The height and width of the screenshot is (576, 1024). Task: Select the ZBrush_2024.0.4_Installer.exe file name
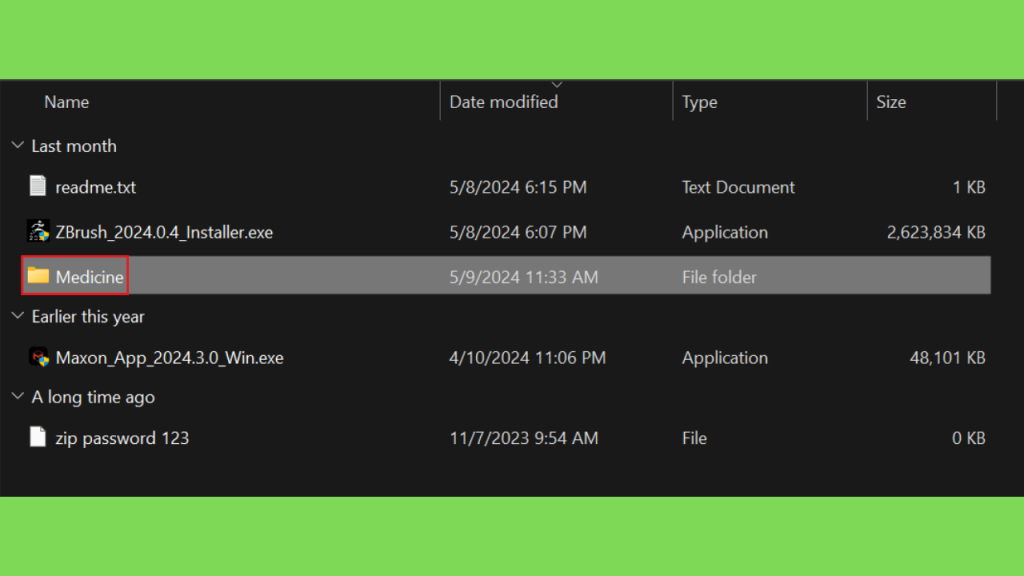(x=164, y=232)
